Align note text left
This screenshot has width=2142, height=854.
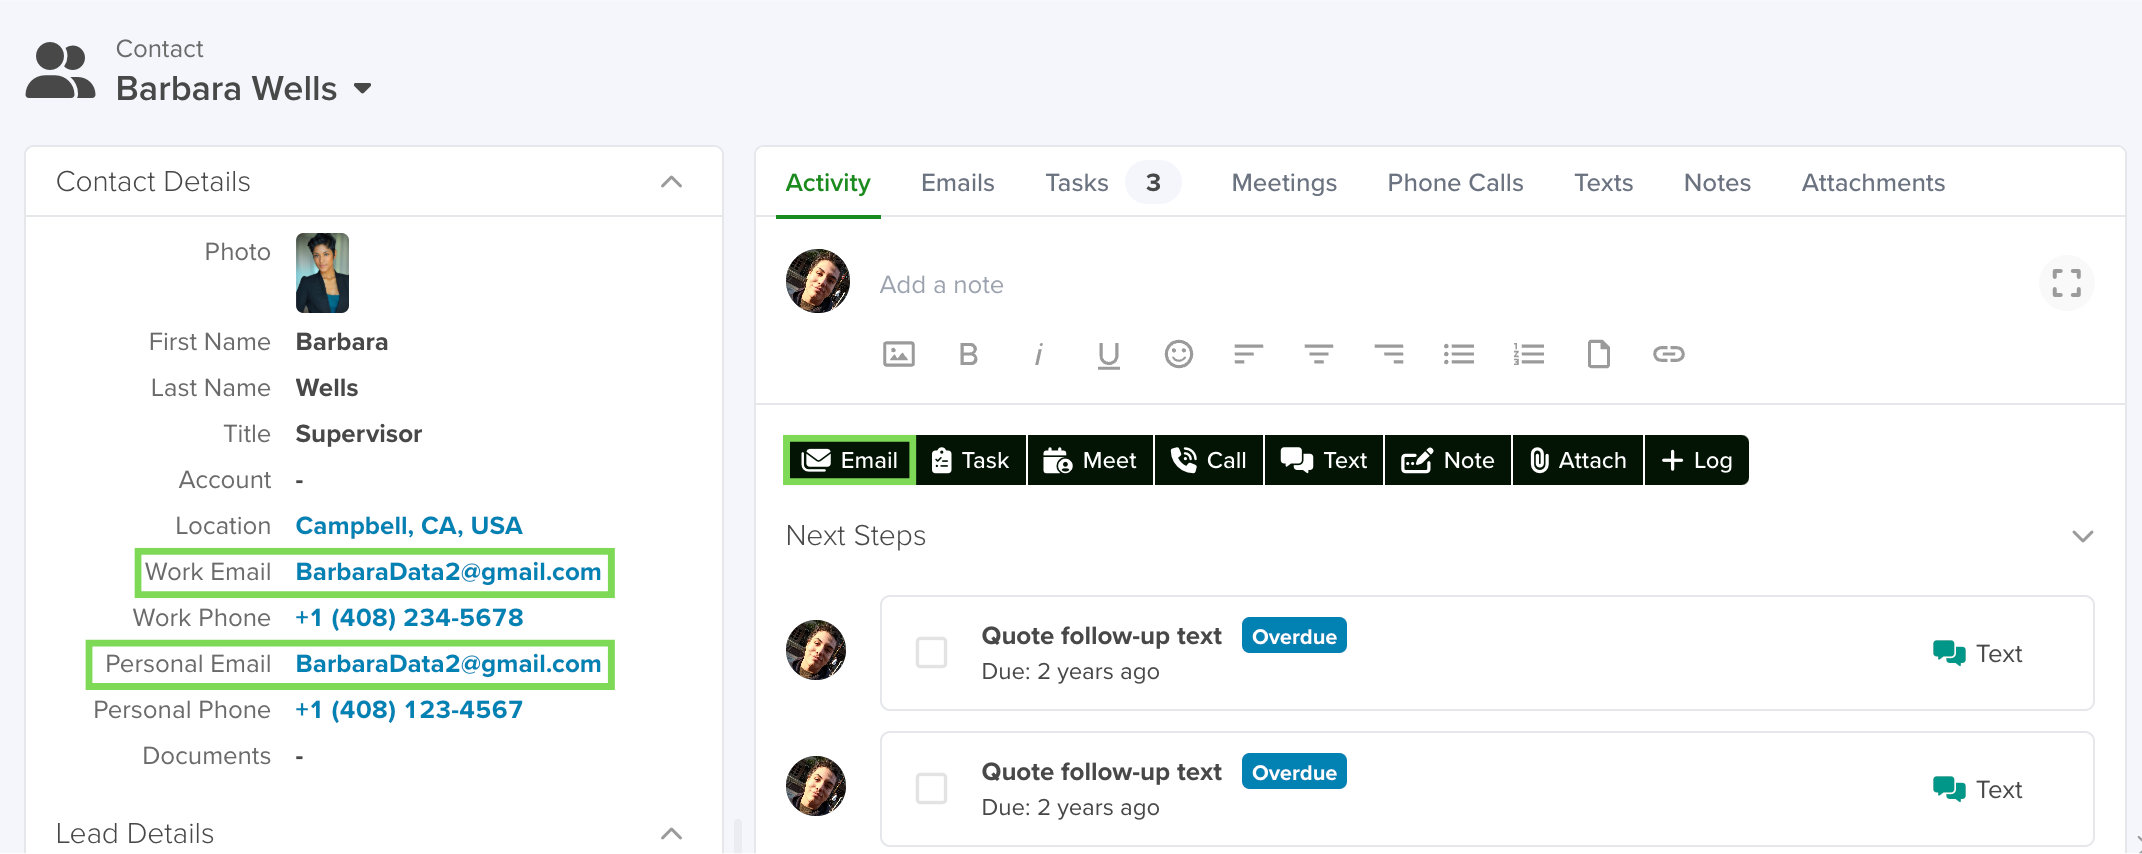coord(1248,354)
